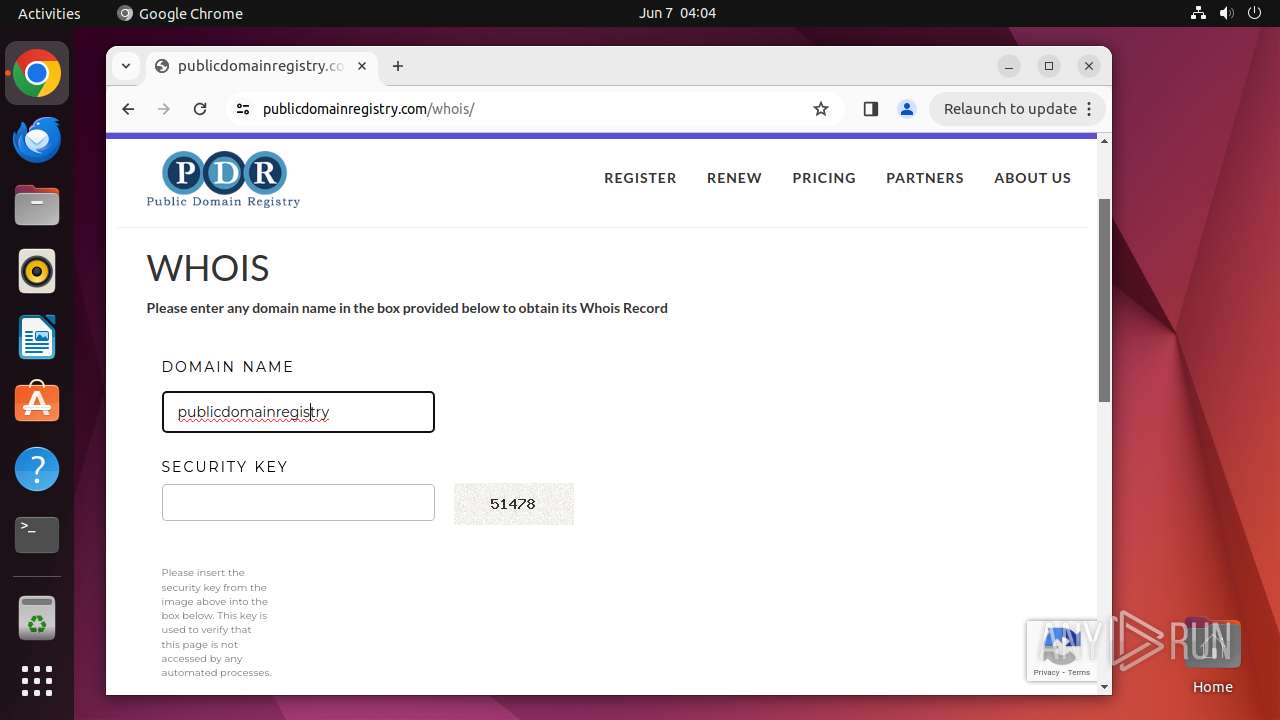Select the WHOIS heading text

[208, 268]
